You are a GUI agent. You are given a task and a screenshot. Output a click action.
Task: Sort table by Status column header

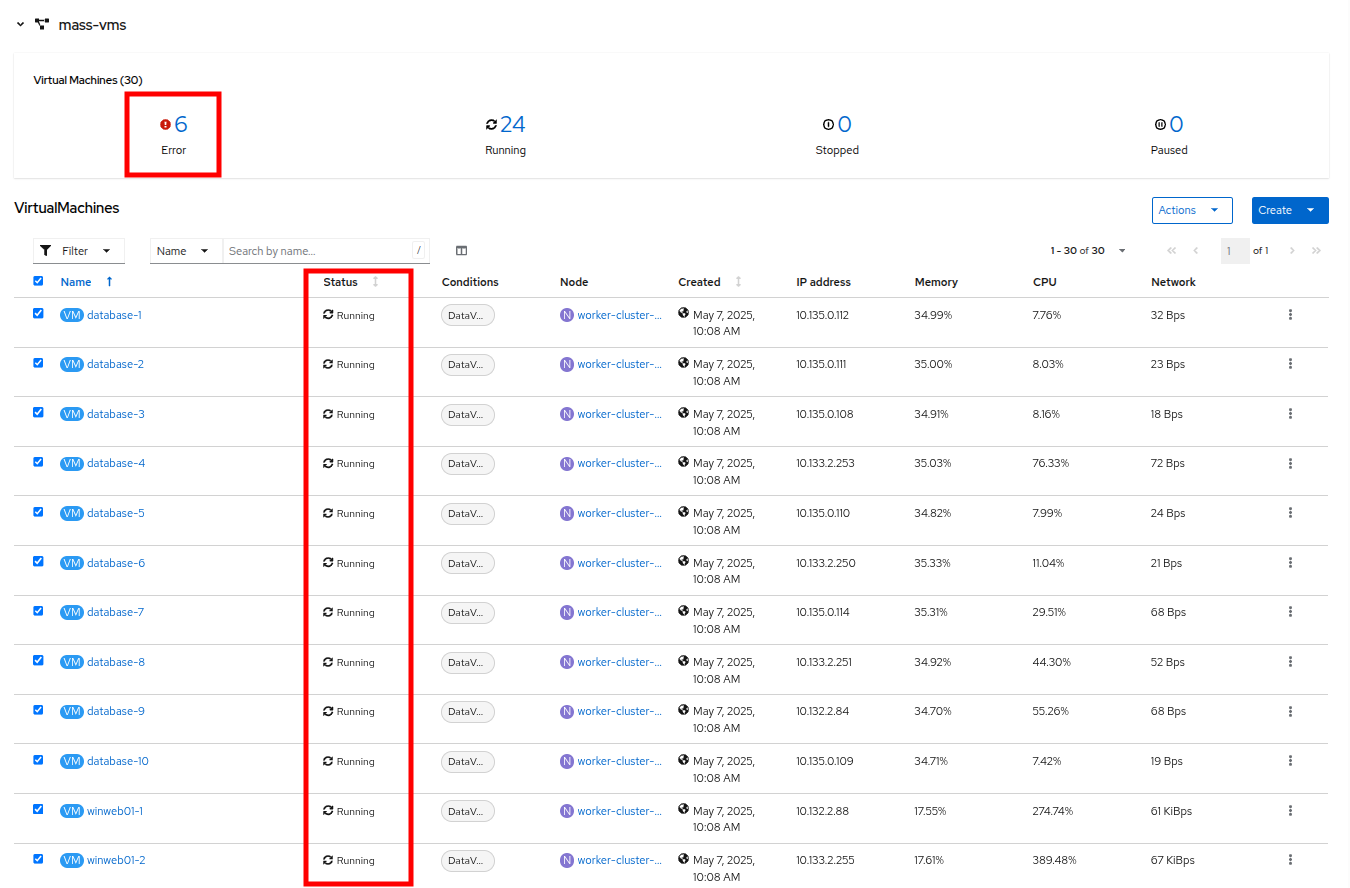[341, 282]
